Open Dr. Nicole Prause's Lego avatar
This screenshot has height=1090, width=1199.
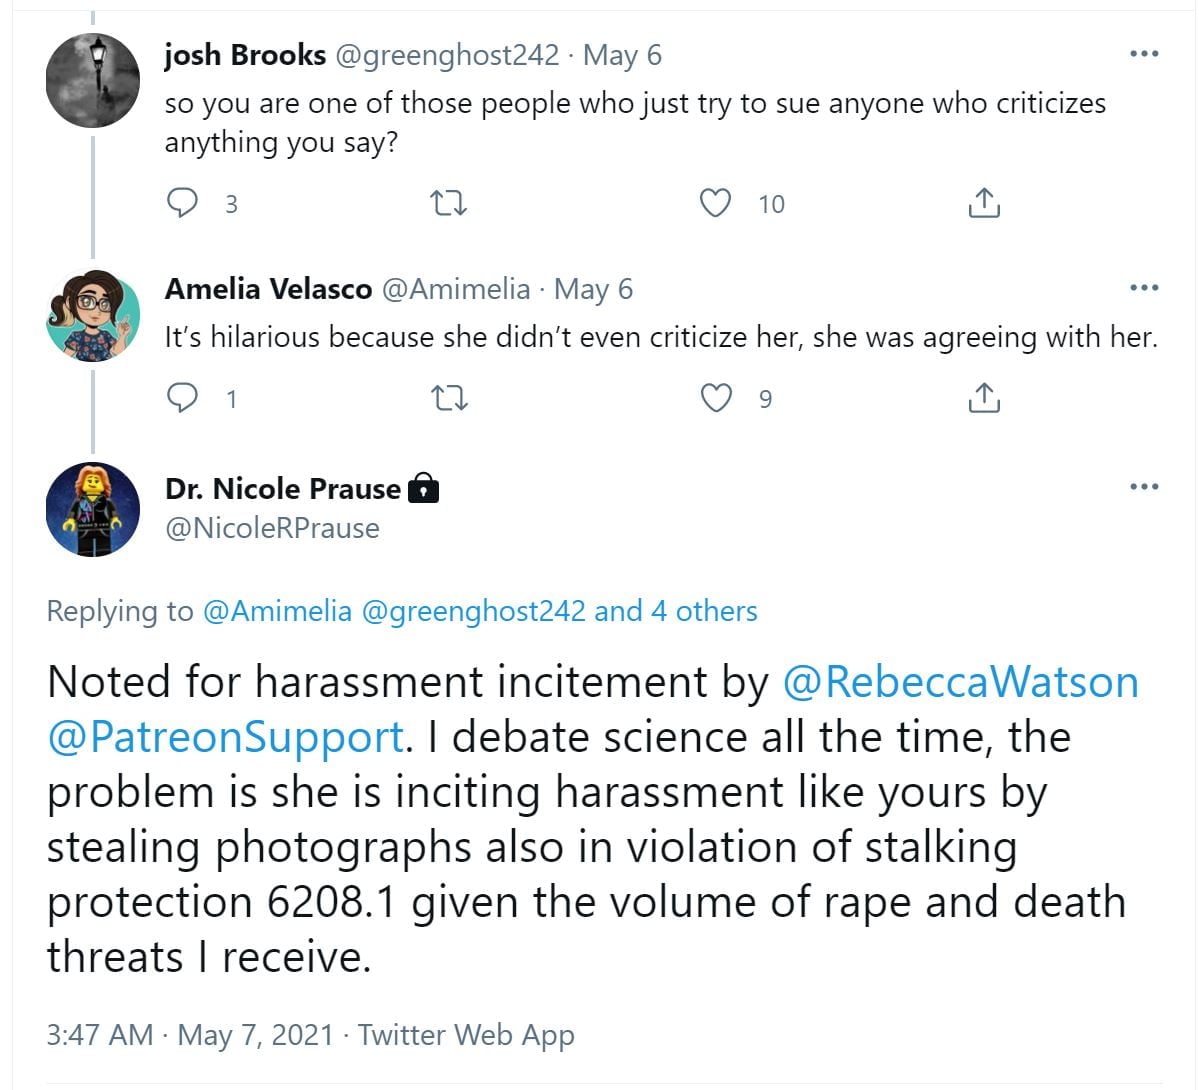[93, 510]
